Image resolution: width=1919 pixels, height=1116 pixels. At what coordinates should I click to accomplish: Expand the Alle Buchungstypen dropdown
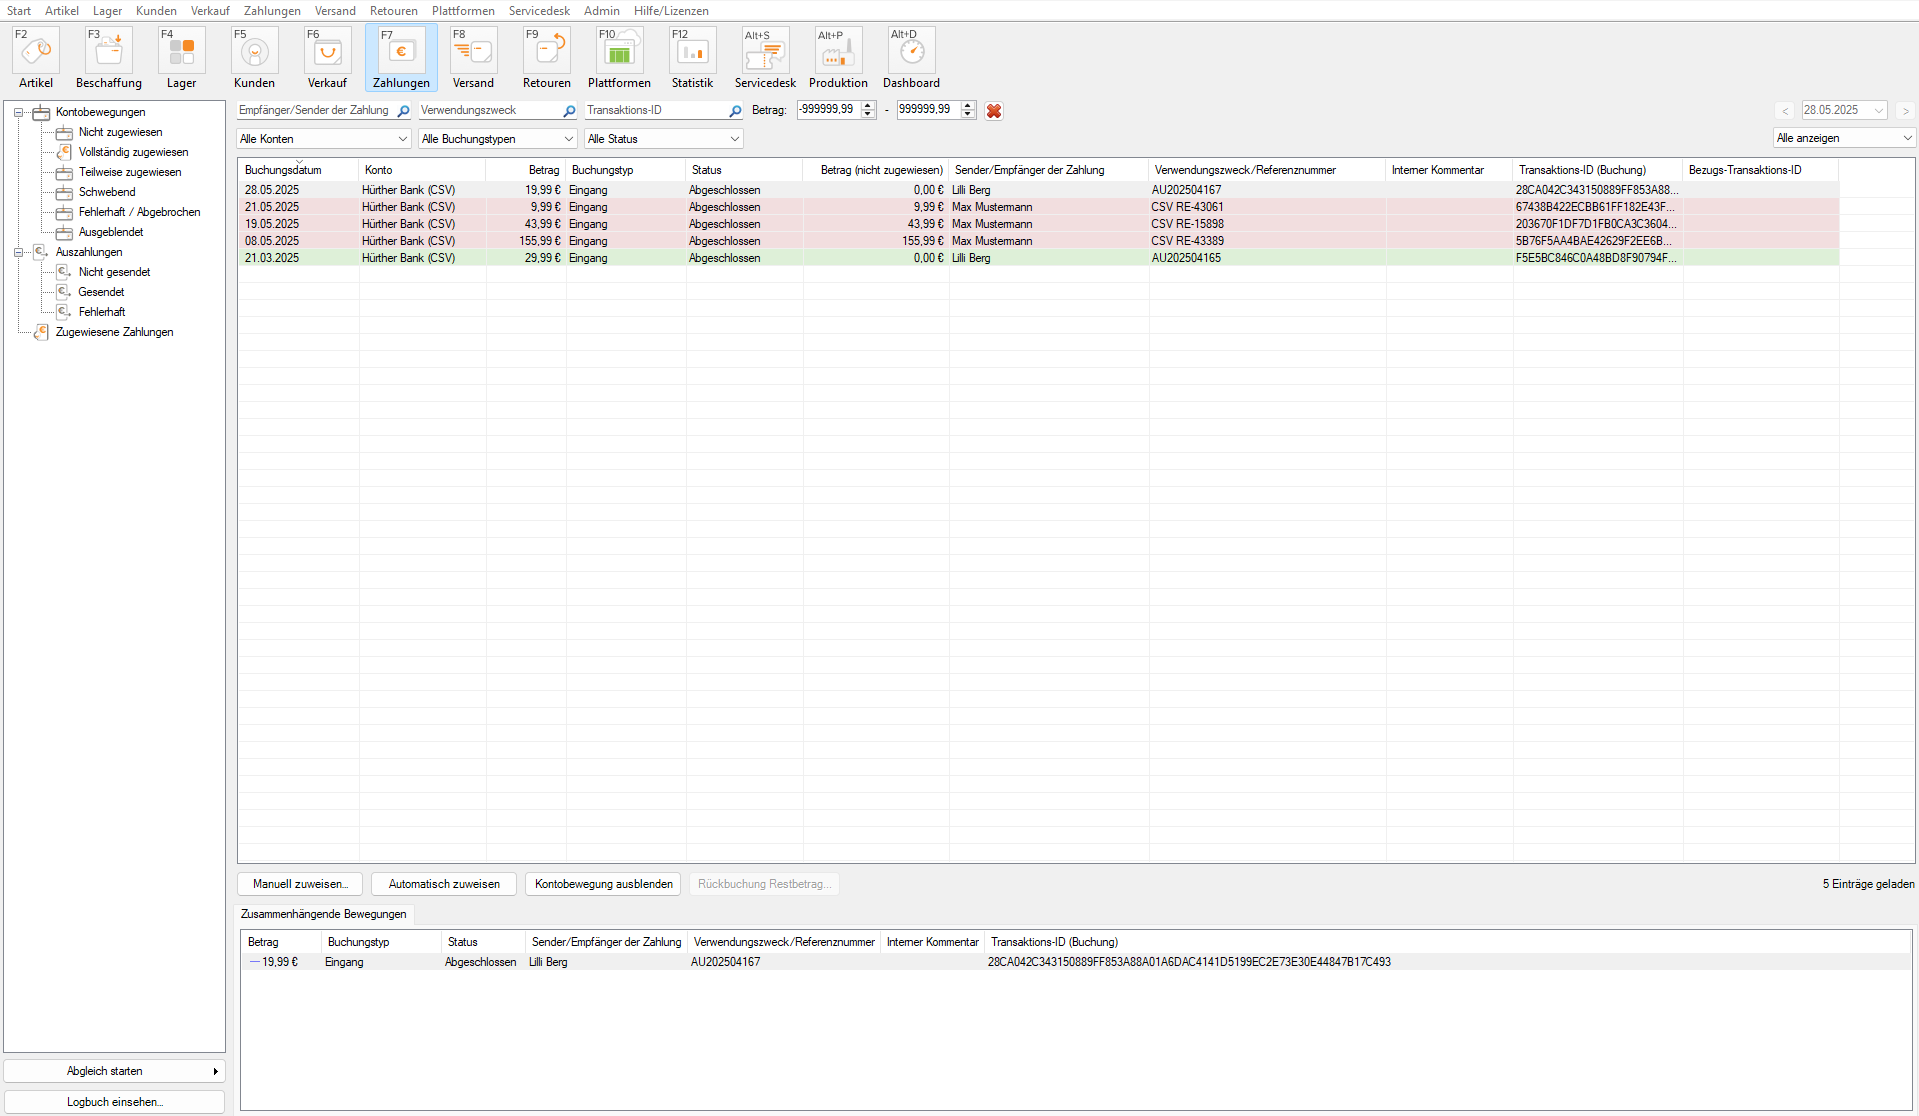pos(497,139)
